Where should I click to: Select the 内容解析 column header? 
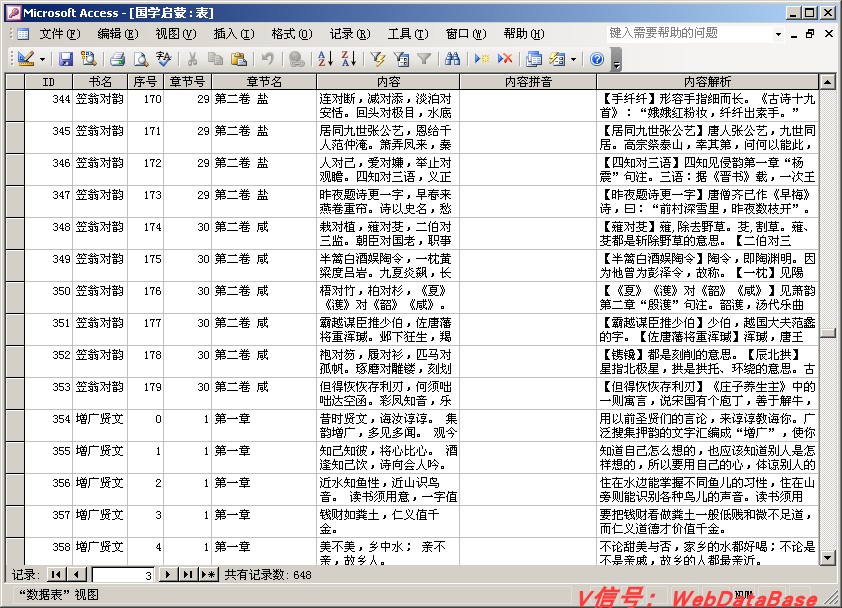[708, 82]
